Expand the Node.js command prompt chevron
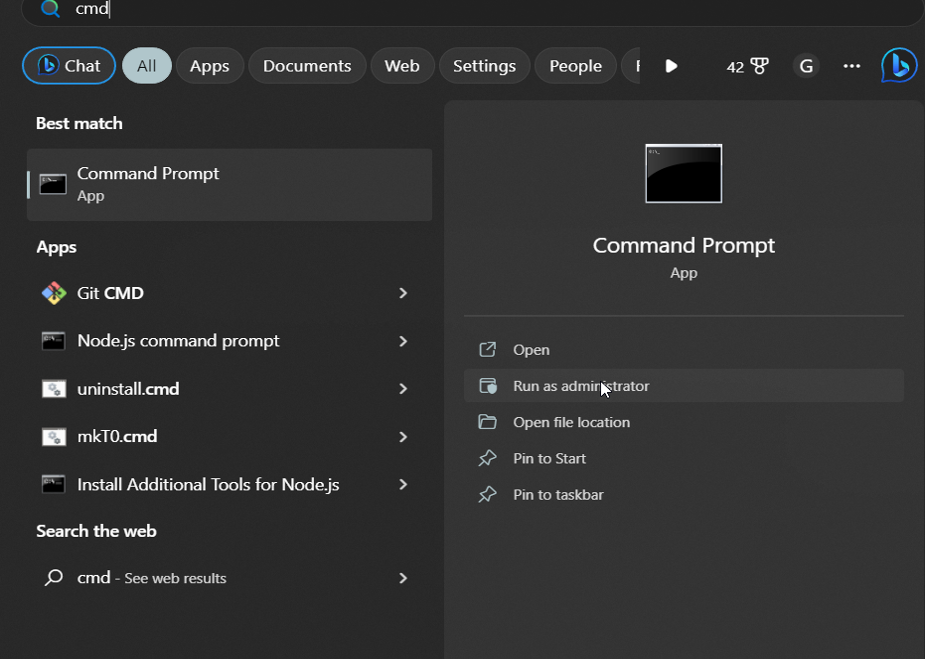Screen dimensions: 926x660 point(403,341)
